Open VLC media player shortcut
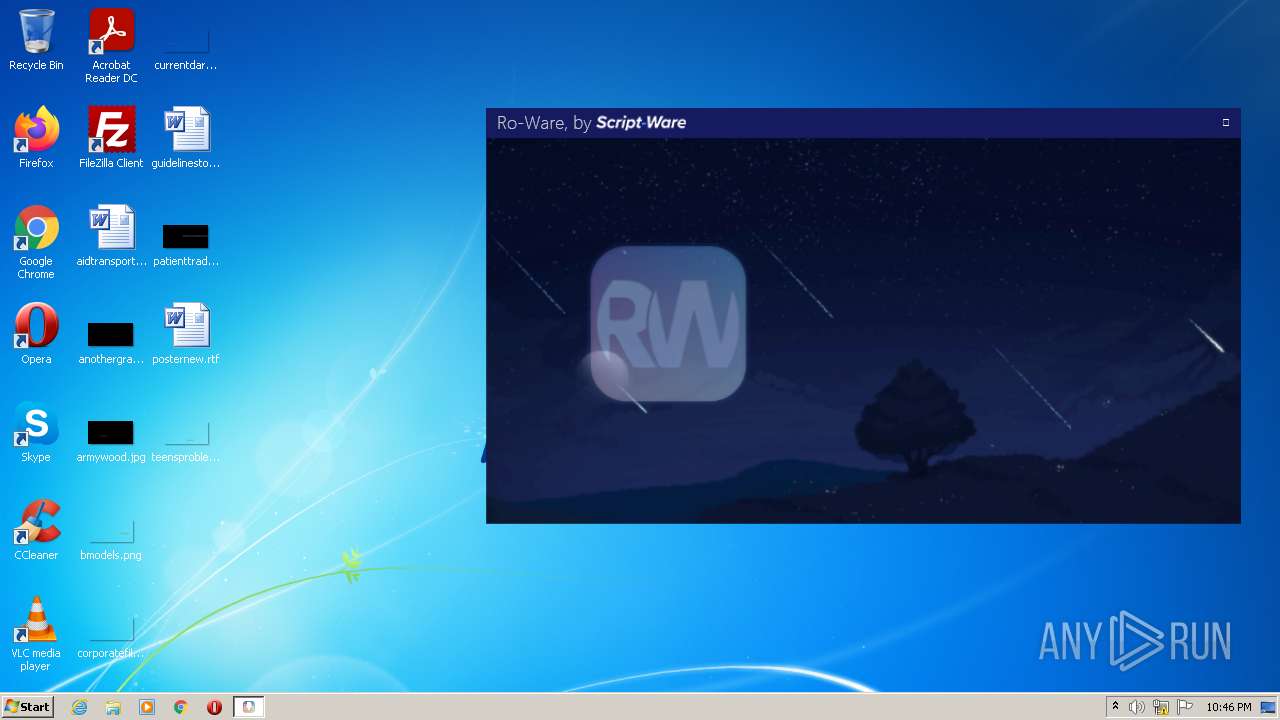 coord(36,633)
